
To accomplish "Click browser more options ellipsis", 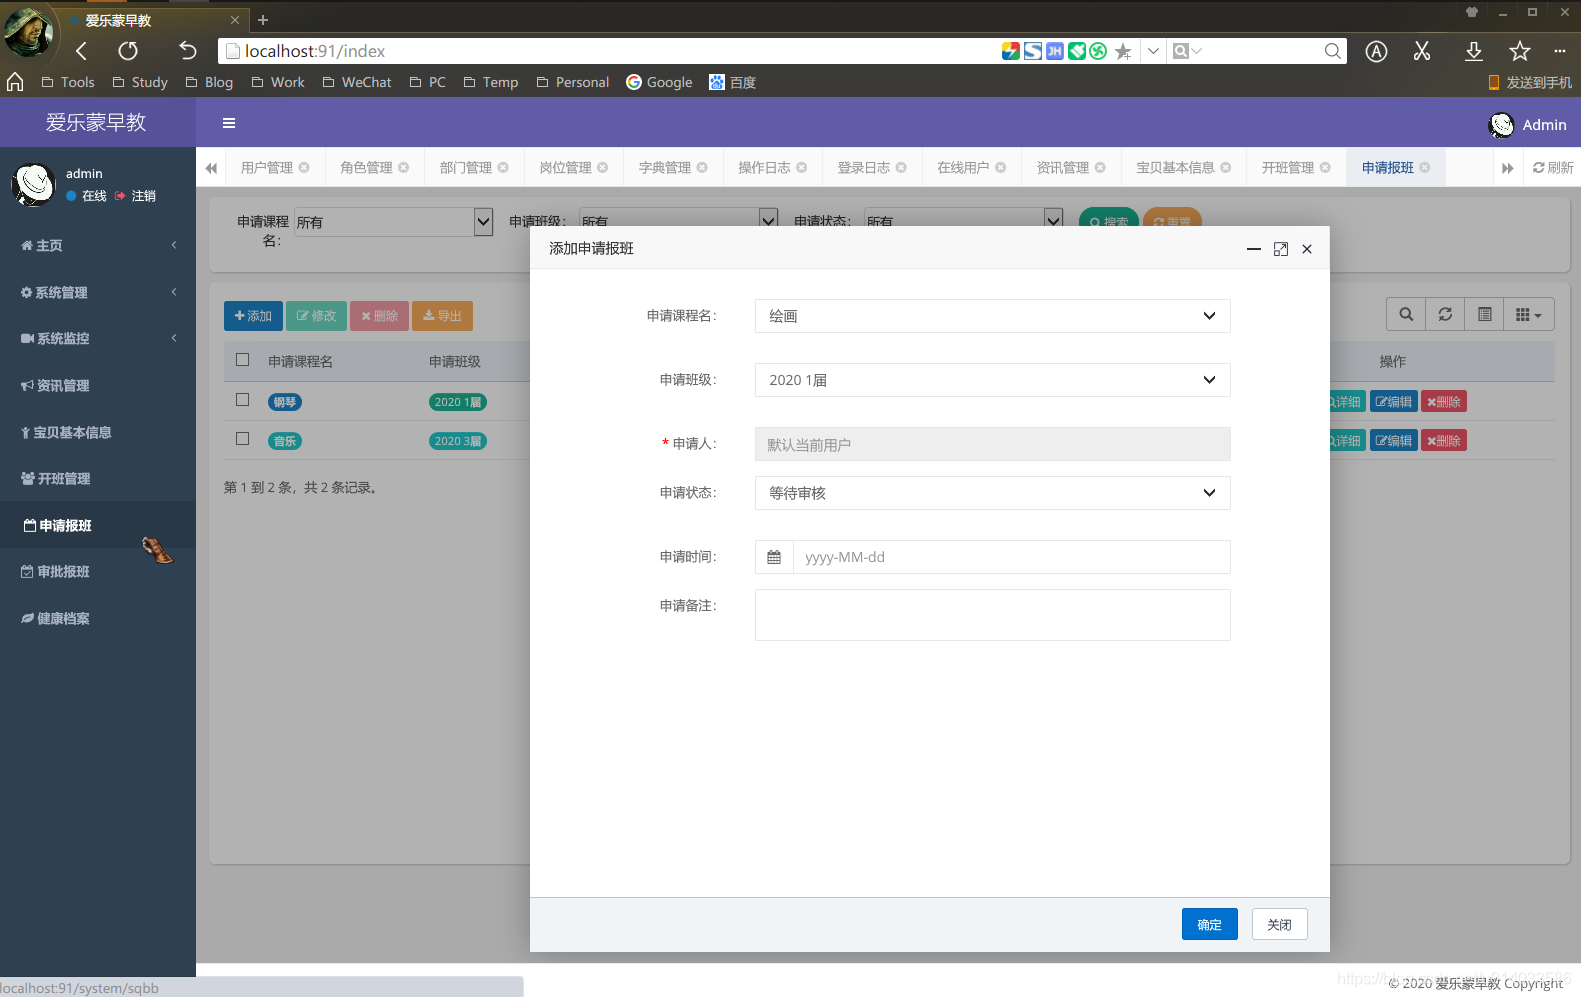I will click(1559, 51).
